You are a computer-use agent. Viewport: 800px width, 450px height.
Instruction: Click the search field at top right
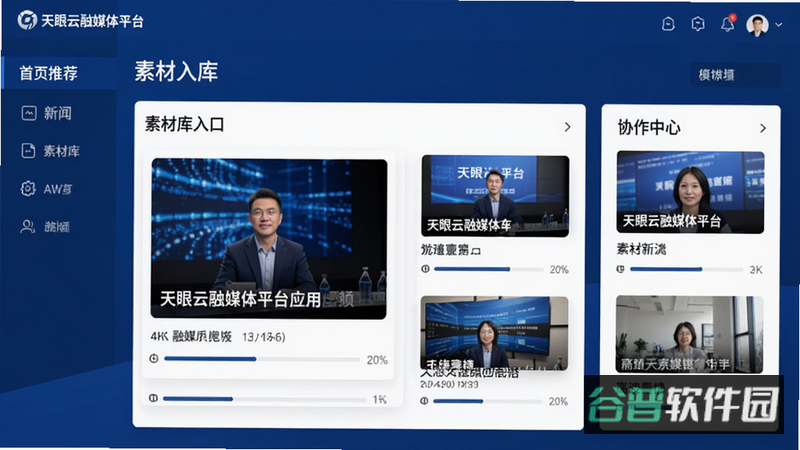coord(735,75)
